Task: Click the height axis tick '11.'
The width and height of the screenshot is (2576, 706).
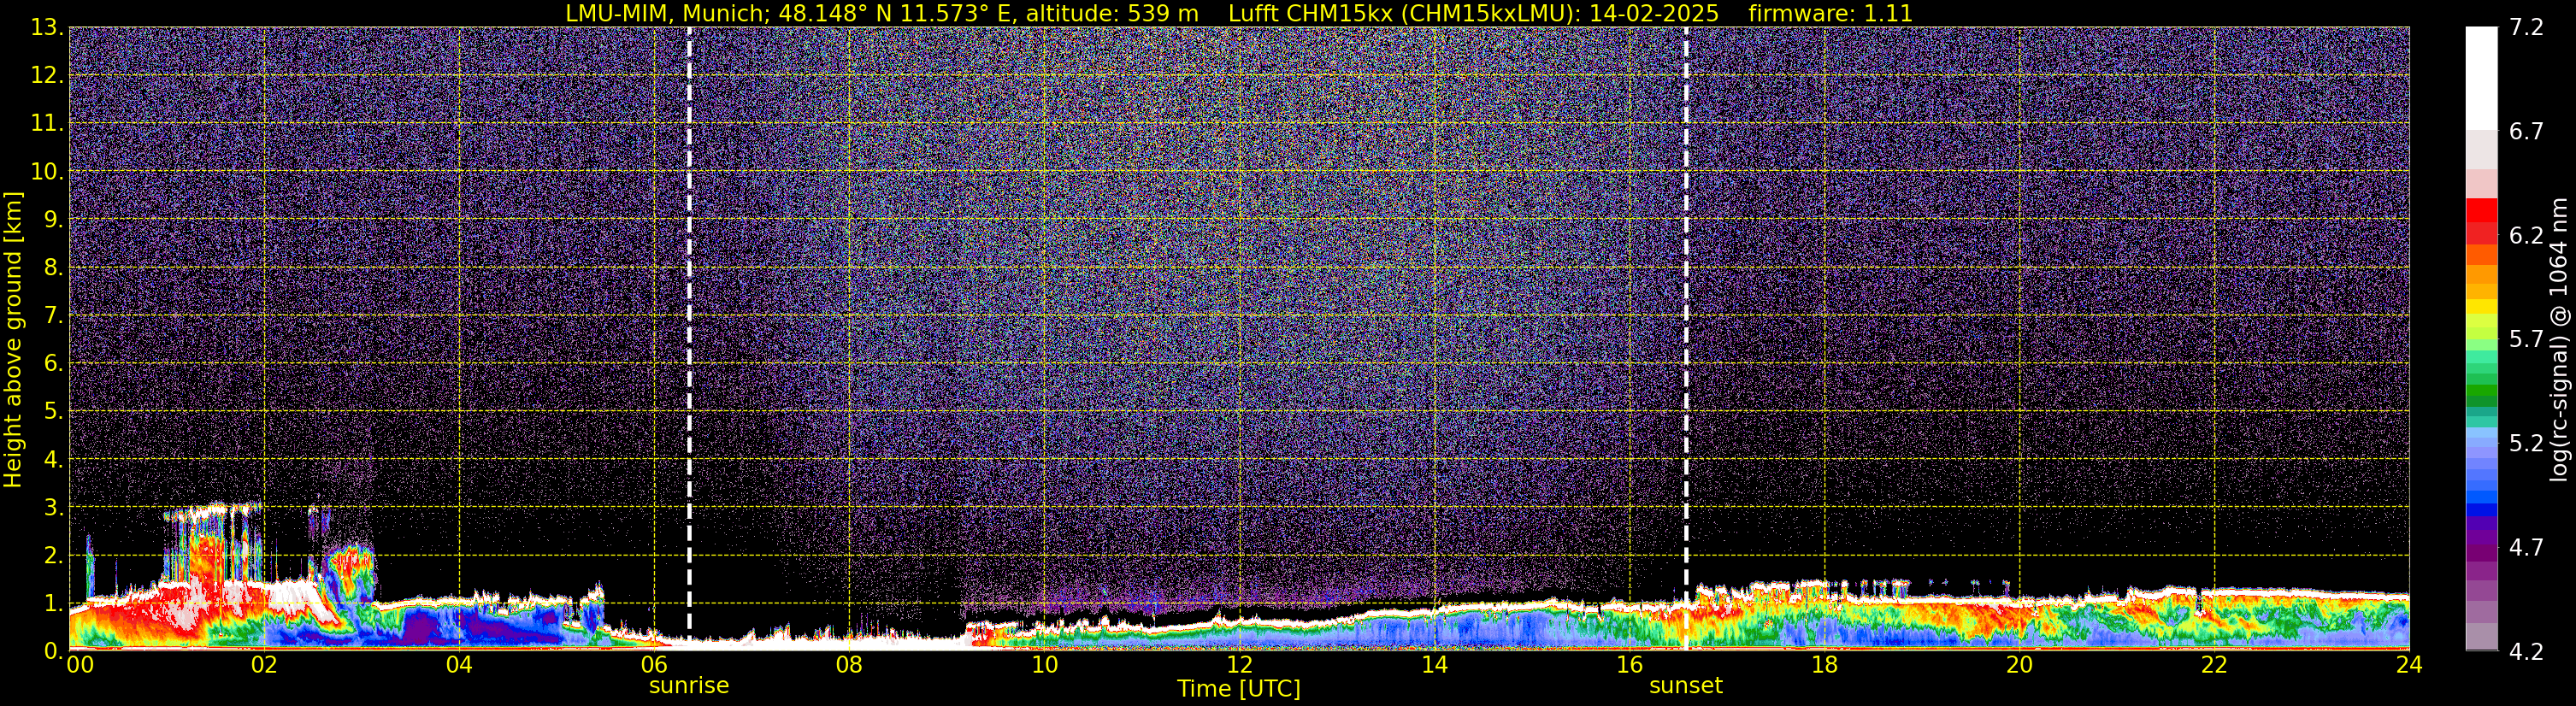Action: click(x=47, y=123)
